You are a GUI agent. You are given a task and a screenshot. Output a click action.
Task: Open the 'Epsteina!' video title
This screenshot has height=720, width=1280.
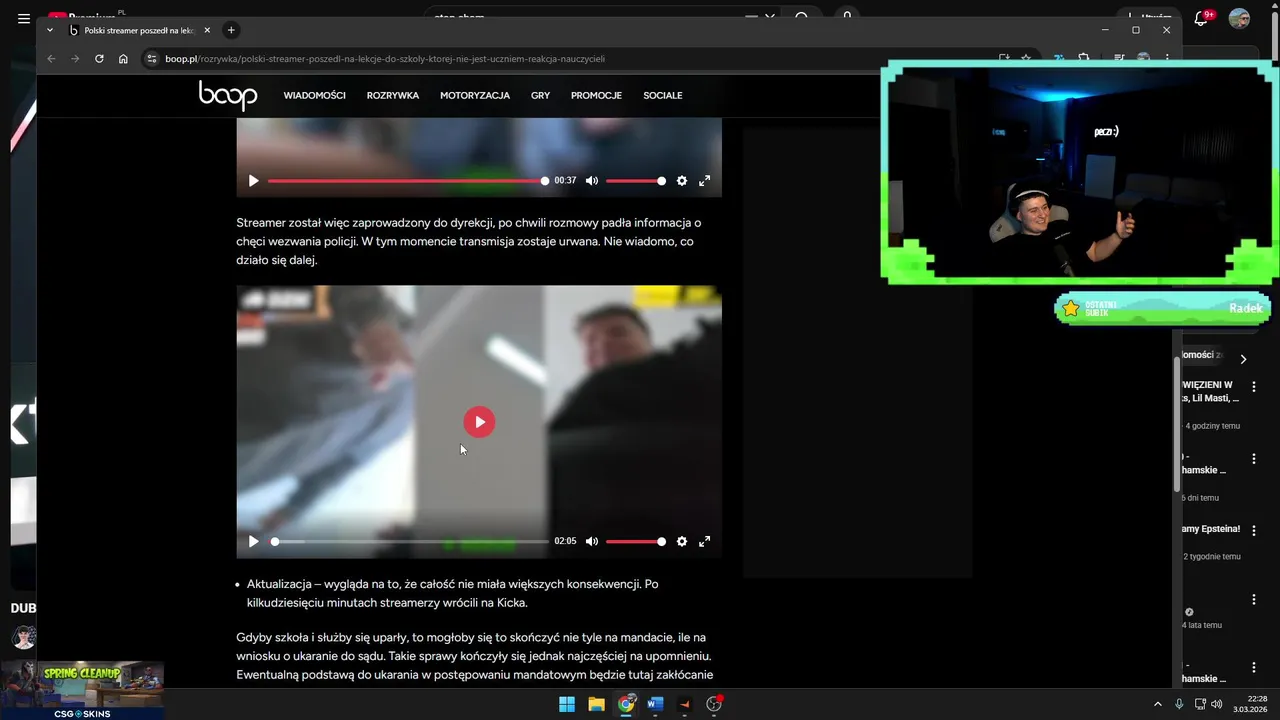1211,529
